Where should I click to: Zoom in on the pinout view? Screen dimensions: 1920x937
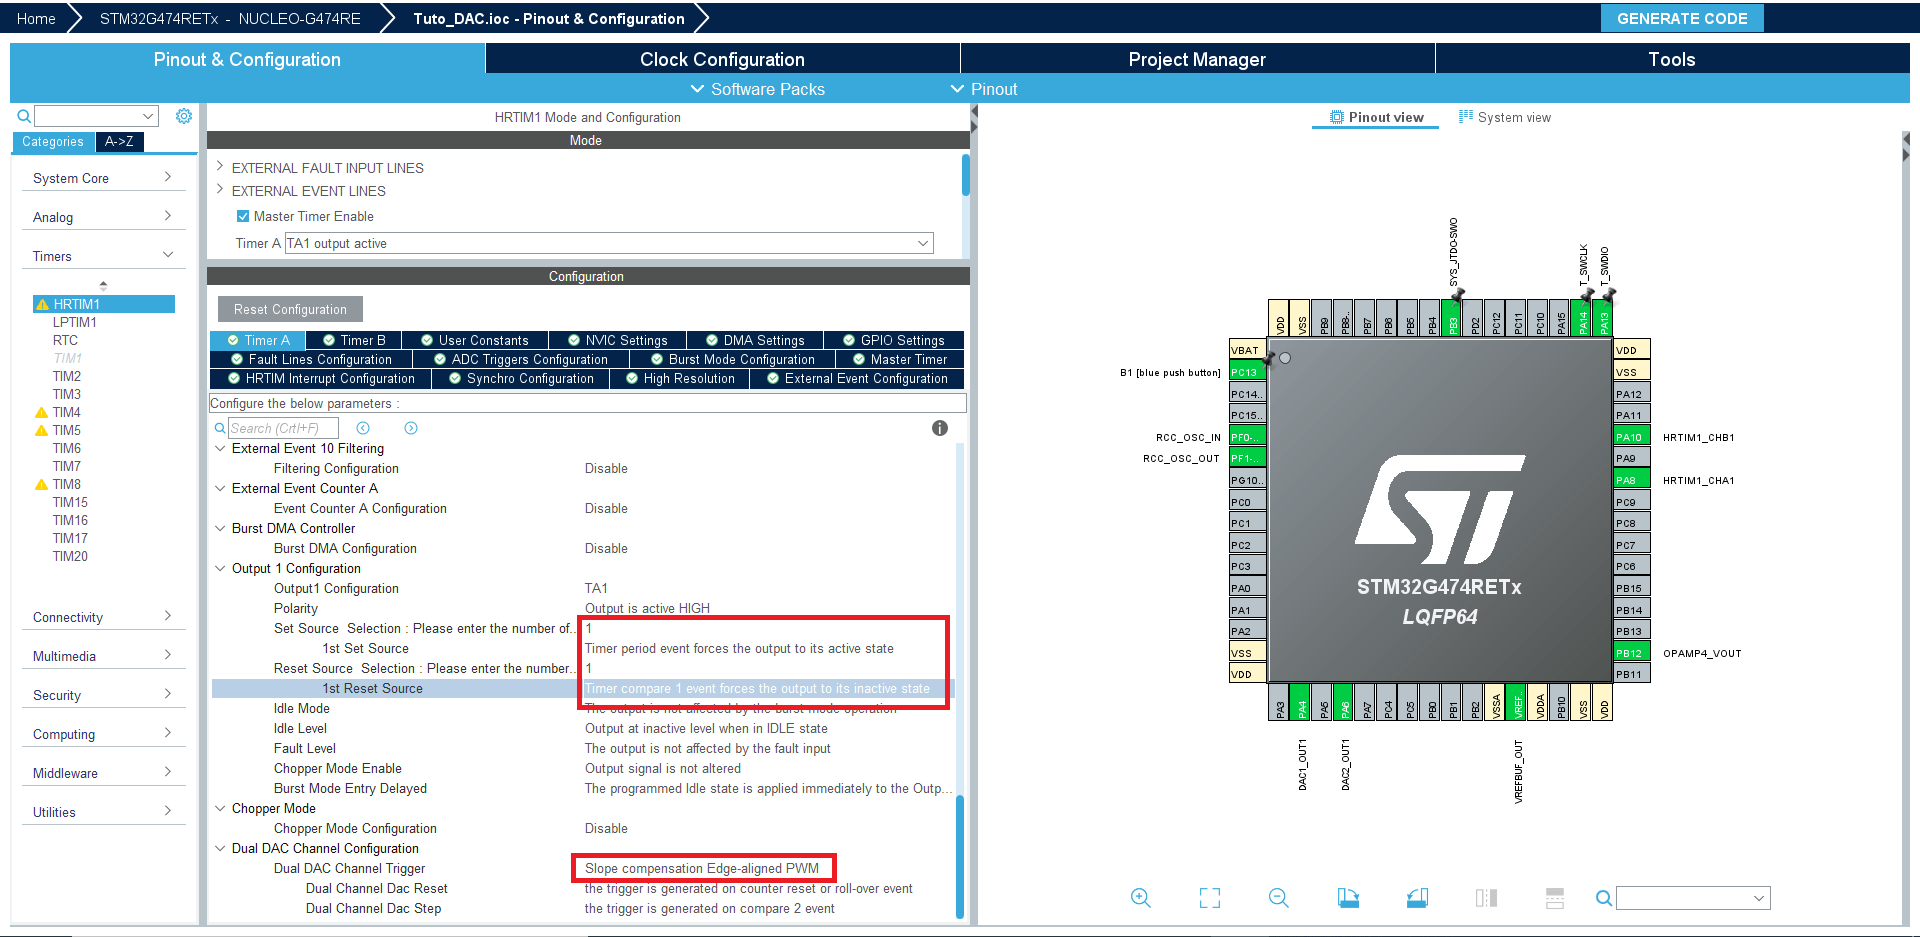point(1141,898)
